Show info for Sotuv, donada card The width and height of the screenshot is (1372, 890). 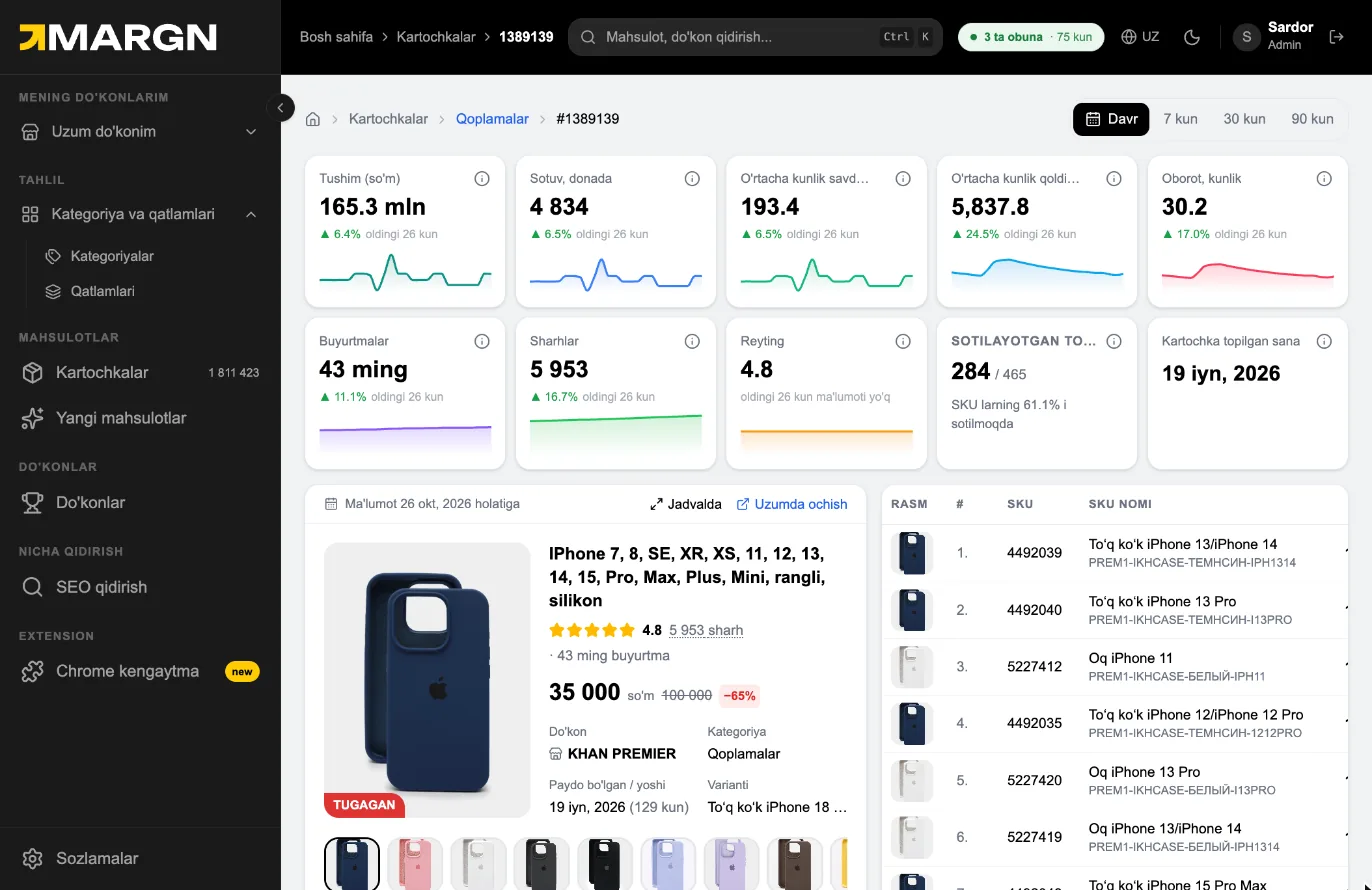coord(692,179)
